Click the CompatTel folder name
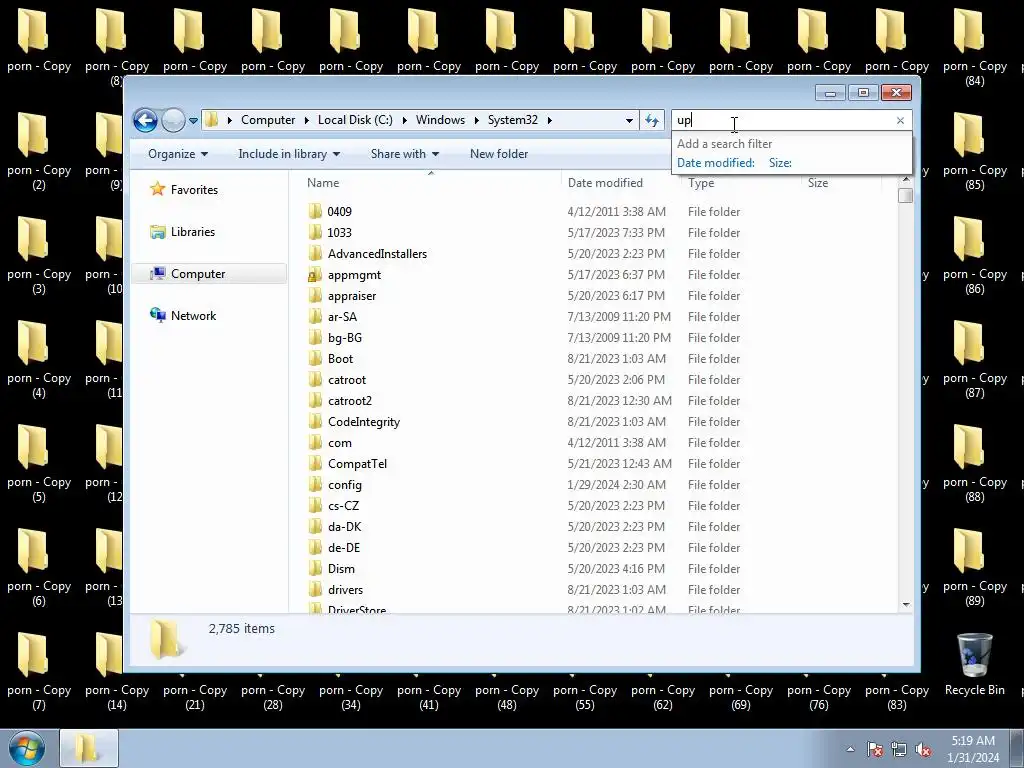The image size is (1024, 768). click(357, 464)
